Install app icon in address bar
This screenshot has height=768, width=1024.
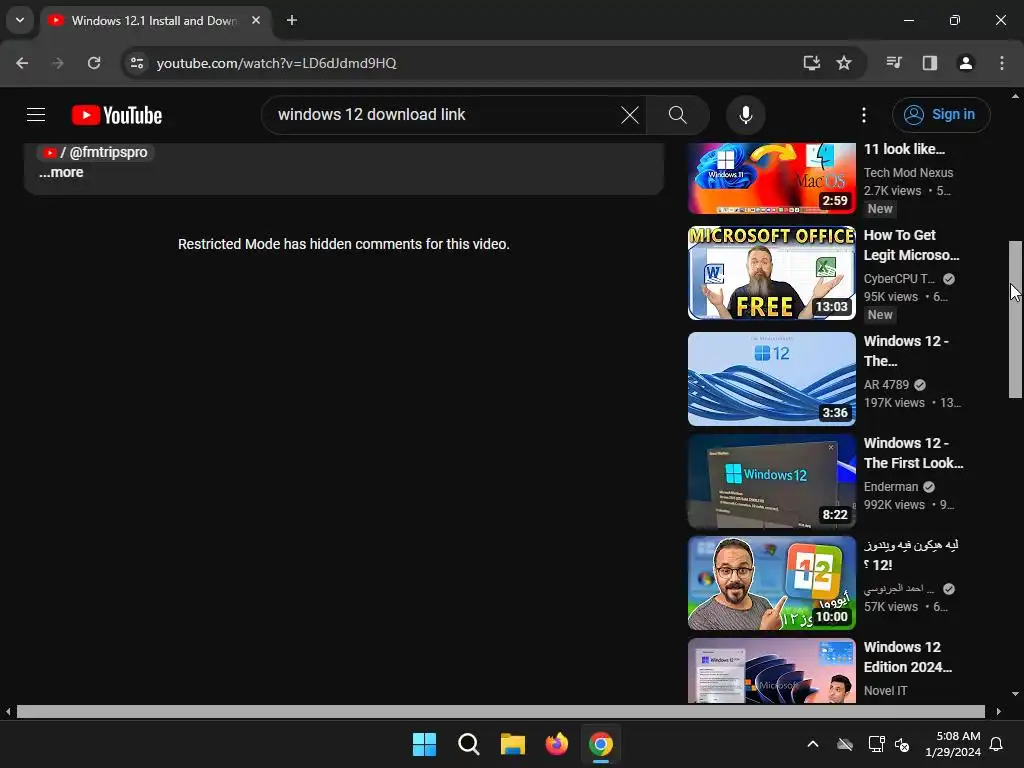point(811,63)
